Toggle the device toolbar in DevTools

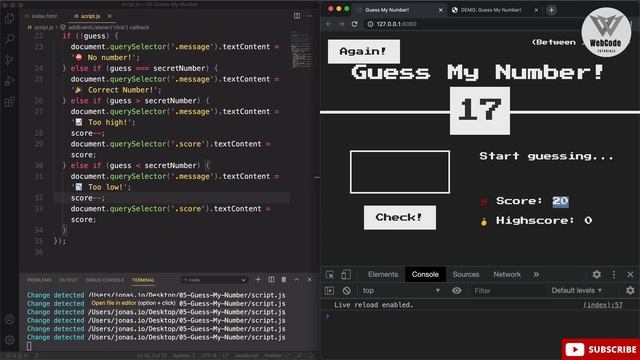click(346, 275)
